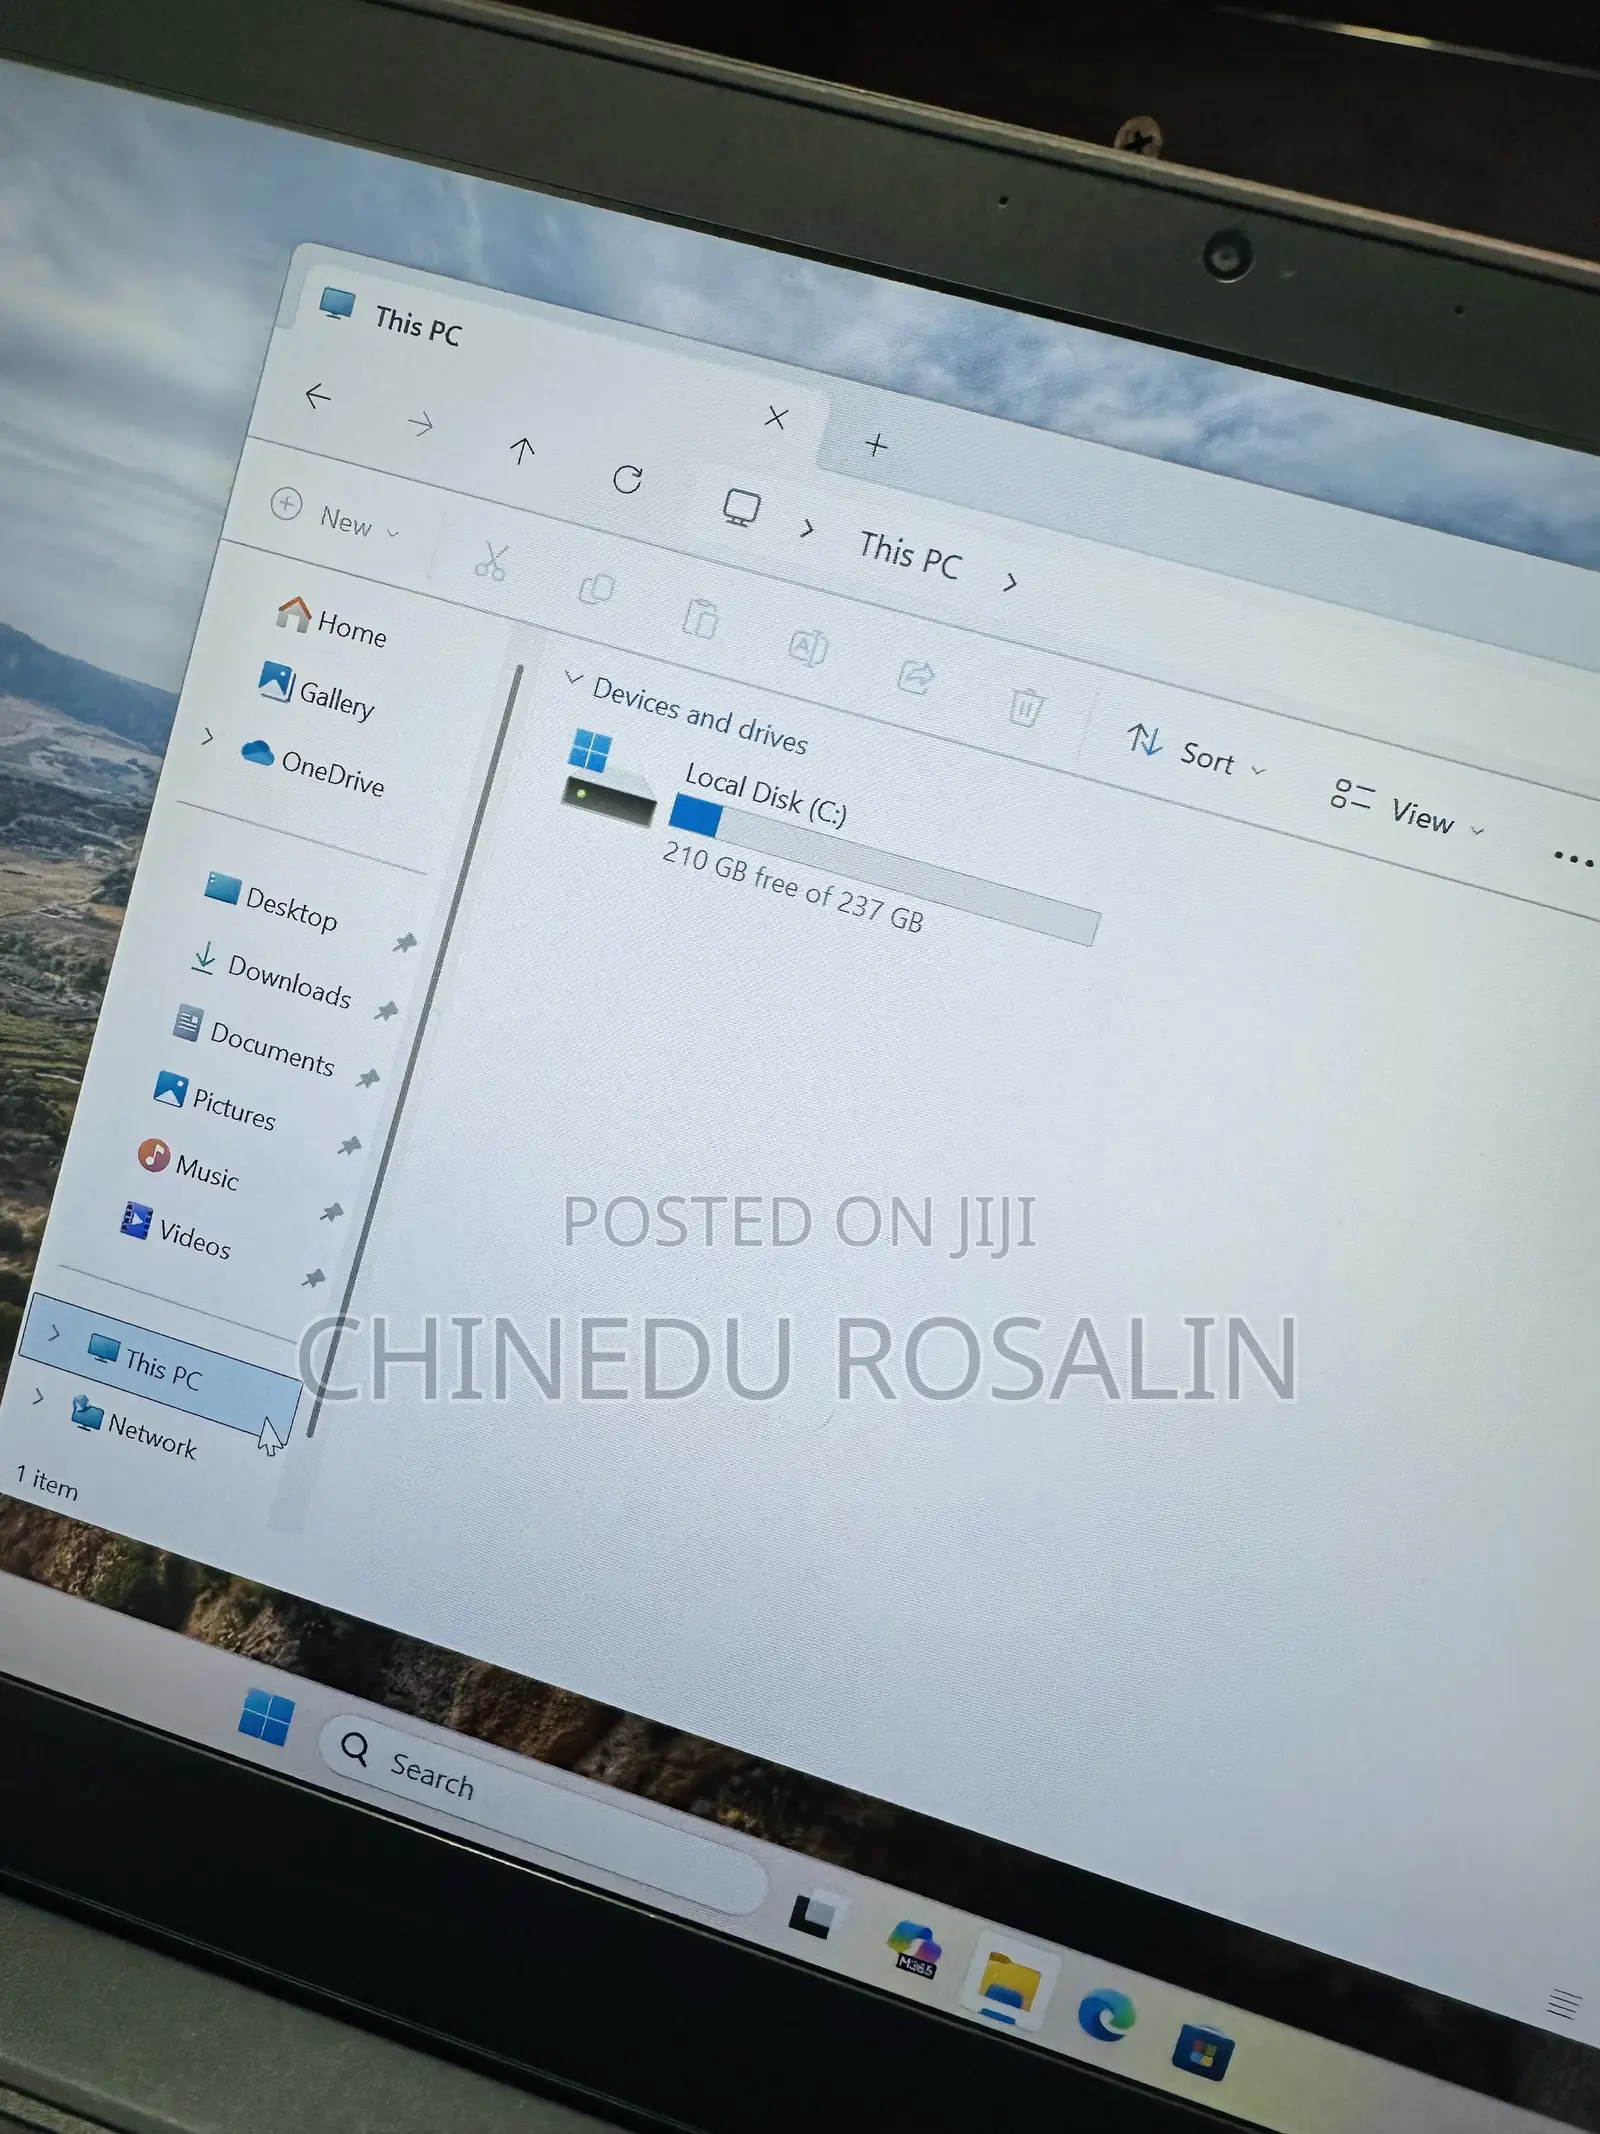Unpin Downloads using its pin icon
Screen dimensions: 1600x2134
[x=386, y=1012]
